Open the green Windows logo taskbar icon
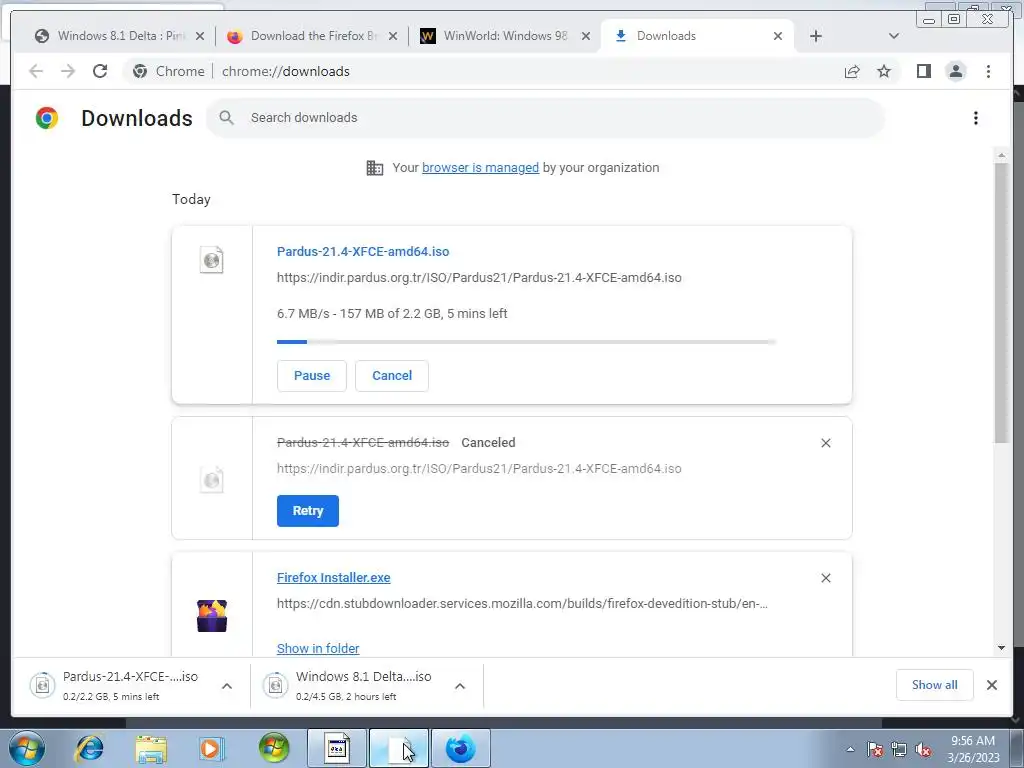The height and width of the screenshot is (768, 1024). coord(274,748)
